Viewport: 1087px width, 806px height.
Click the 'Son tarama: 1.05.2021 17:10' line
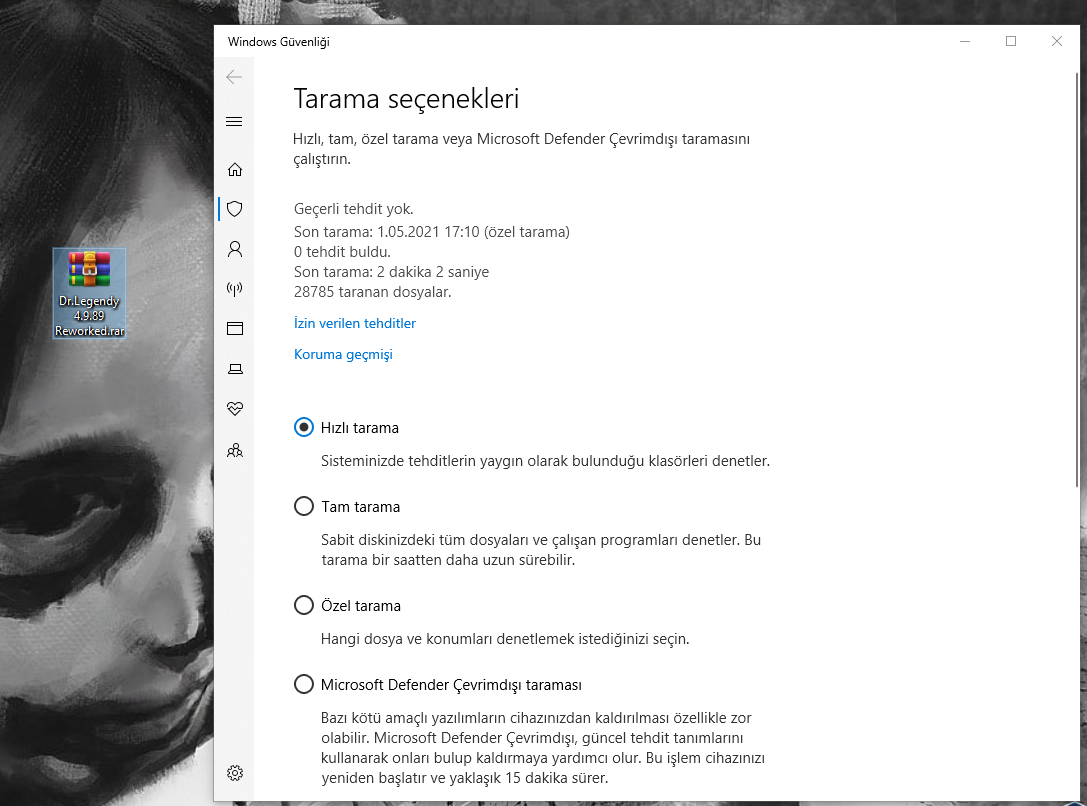point(432,231)
